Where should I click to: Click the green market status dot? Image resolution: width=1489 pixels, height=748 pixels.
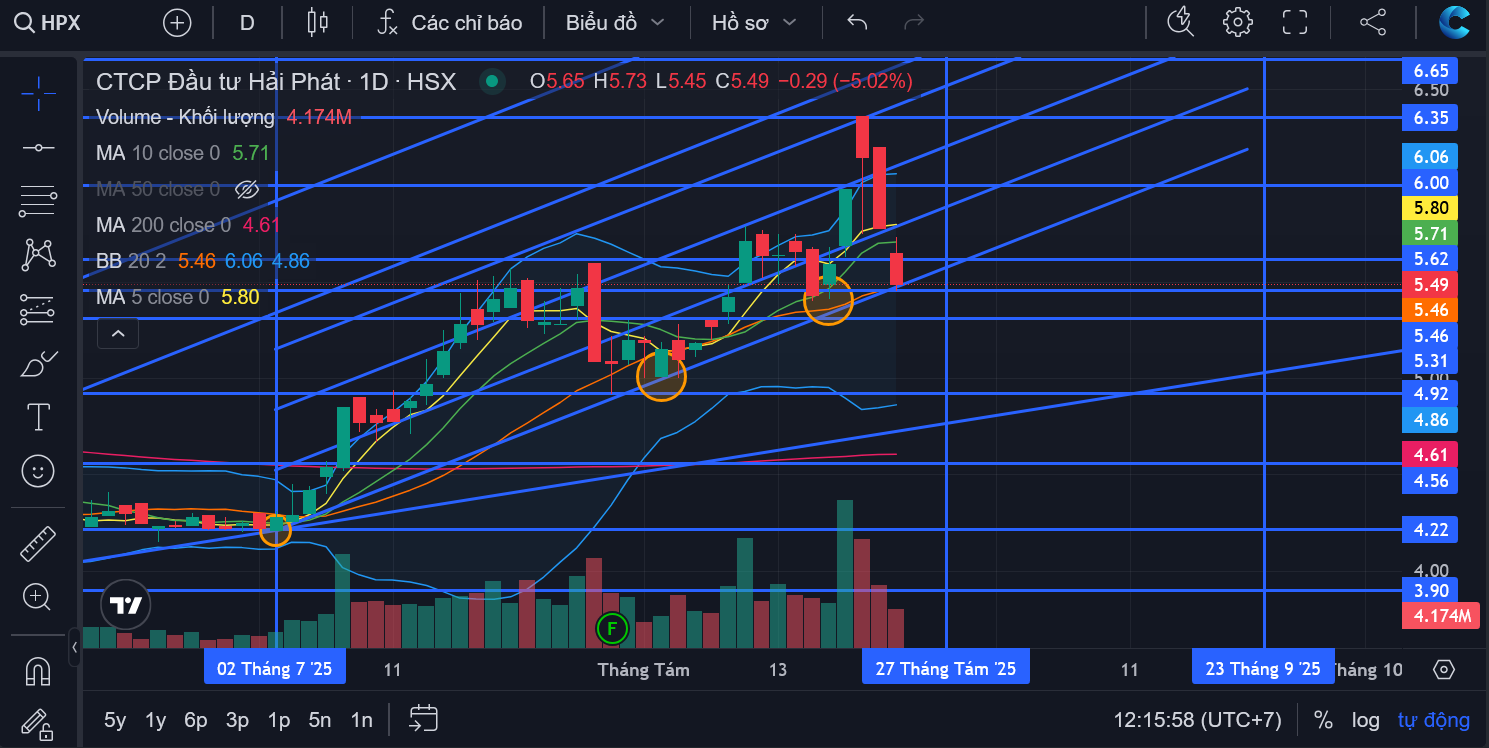(490, 81)
